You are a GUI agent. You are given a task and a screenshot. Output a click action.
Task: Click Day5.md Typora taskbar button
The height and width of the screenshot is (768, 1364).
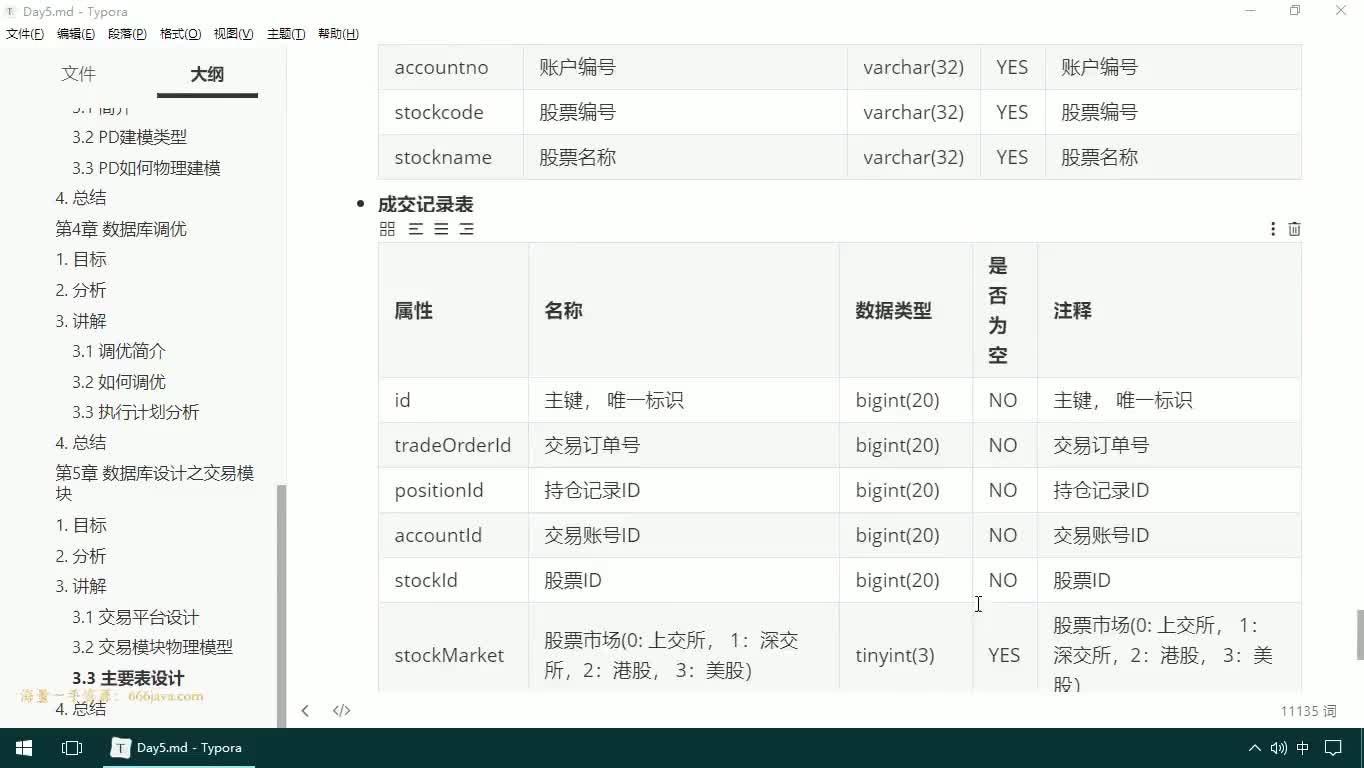tap(179, 748)
